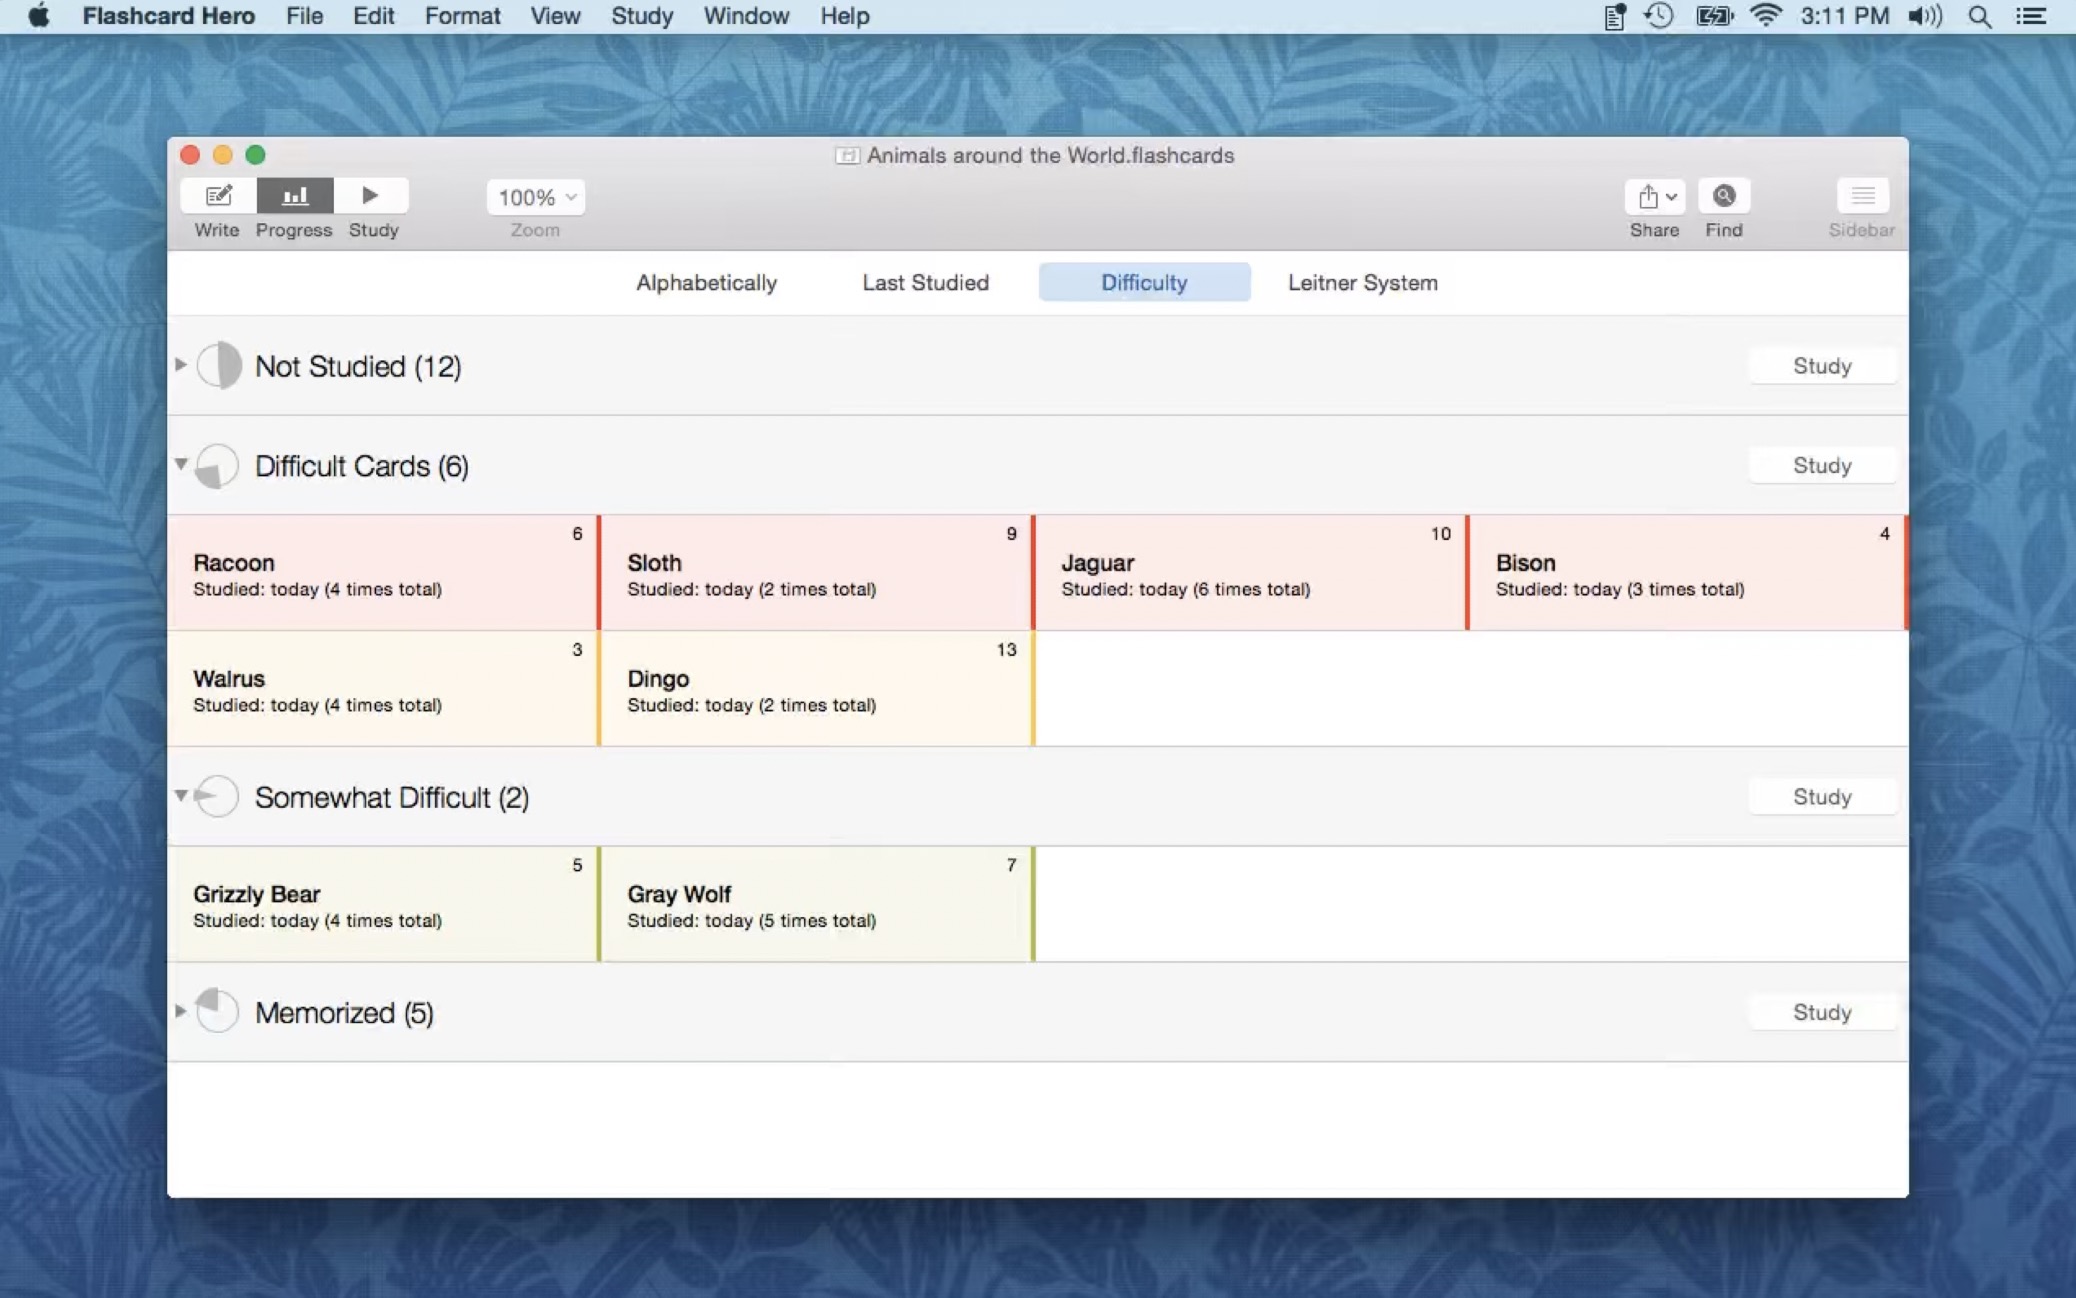Click the Not Studied pie chart icon
This screenshot has width=2076, height=1298.
[x=218, y=366]
